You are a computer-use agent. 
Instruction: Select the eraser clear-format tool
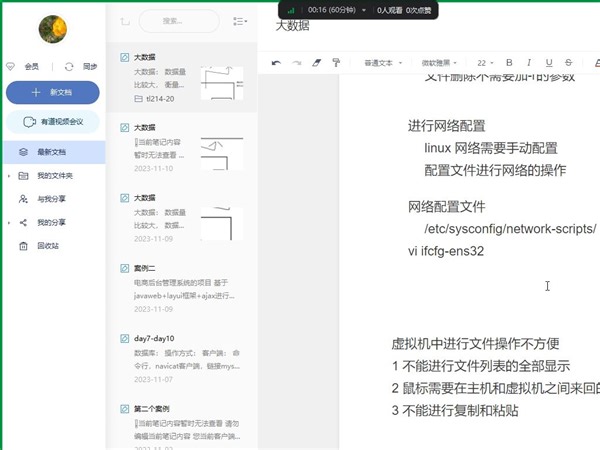click(x=316, y=63)
